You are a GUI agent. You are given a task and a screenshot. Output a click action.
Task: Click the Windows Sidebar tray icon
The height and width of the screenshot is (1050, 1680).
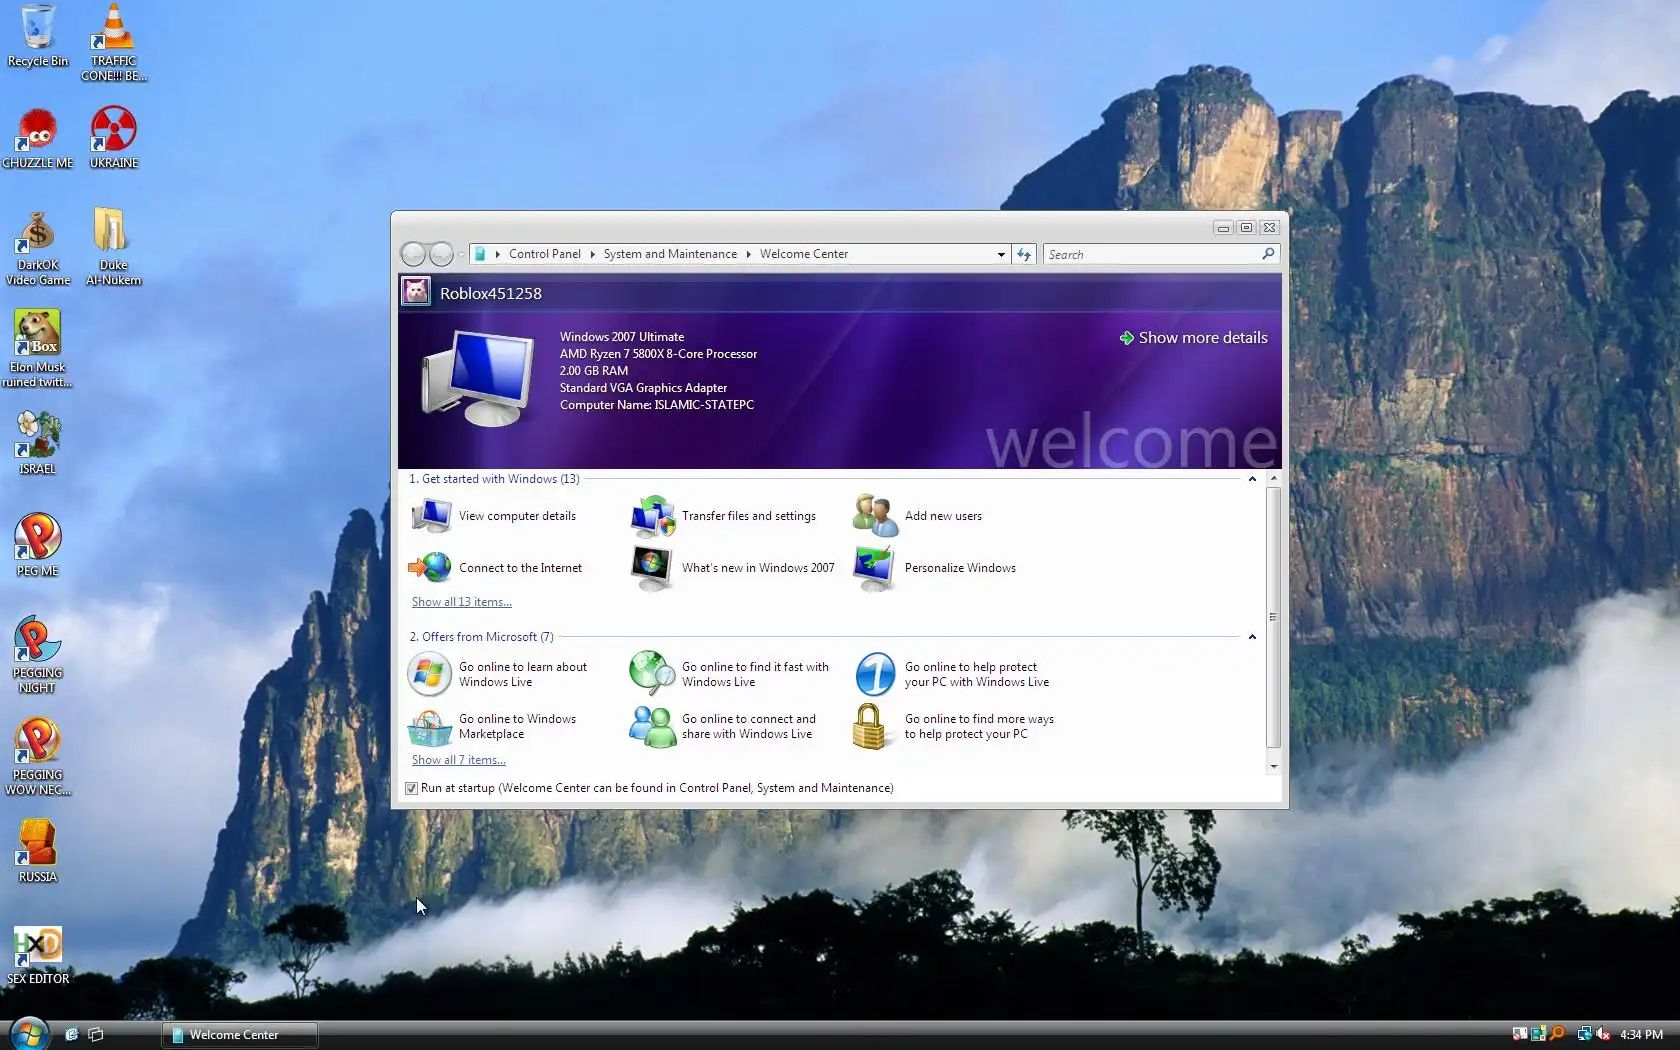pos(1538,1034)
